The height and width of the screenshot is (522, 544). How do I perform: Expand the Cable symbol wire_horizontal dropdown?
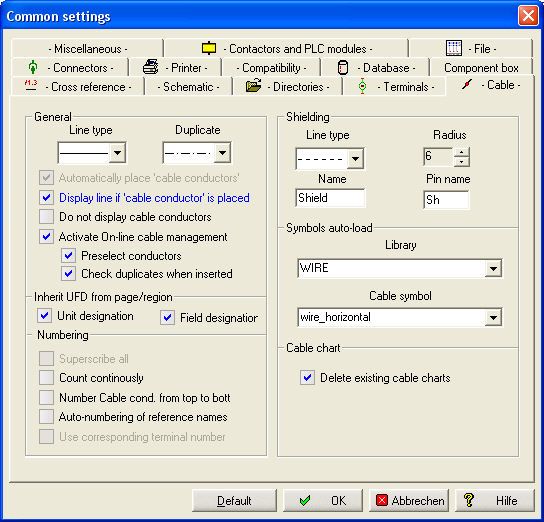493,317
